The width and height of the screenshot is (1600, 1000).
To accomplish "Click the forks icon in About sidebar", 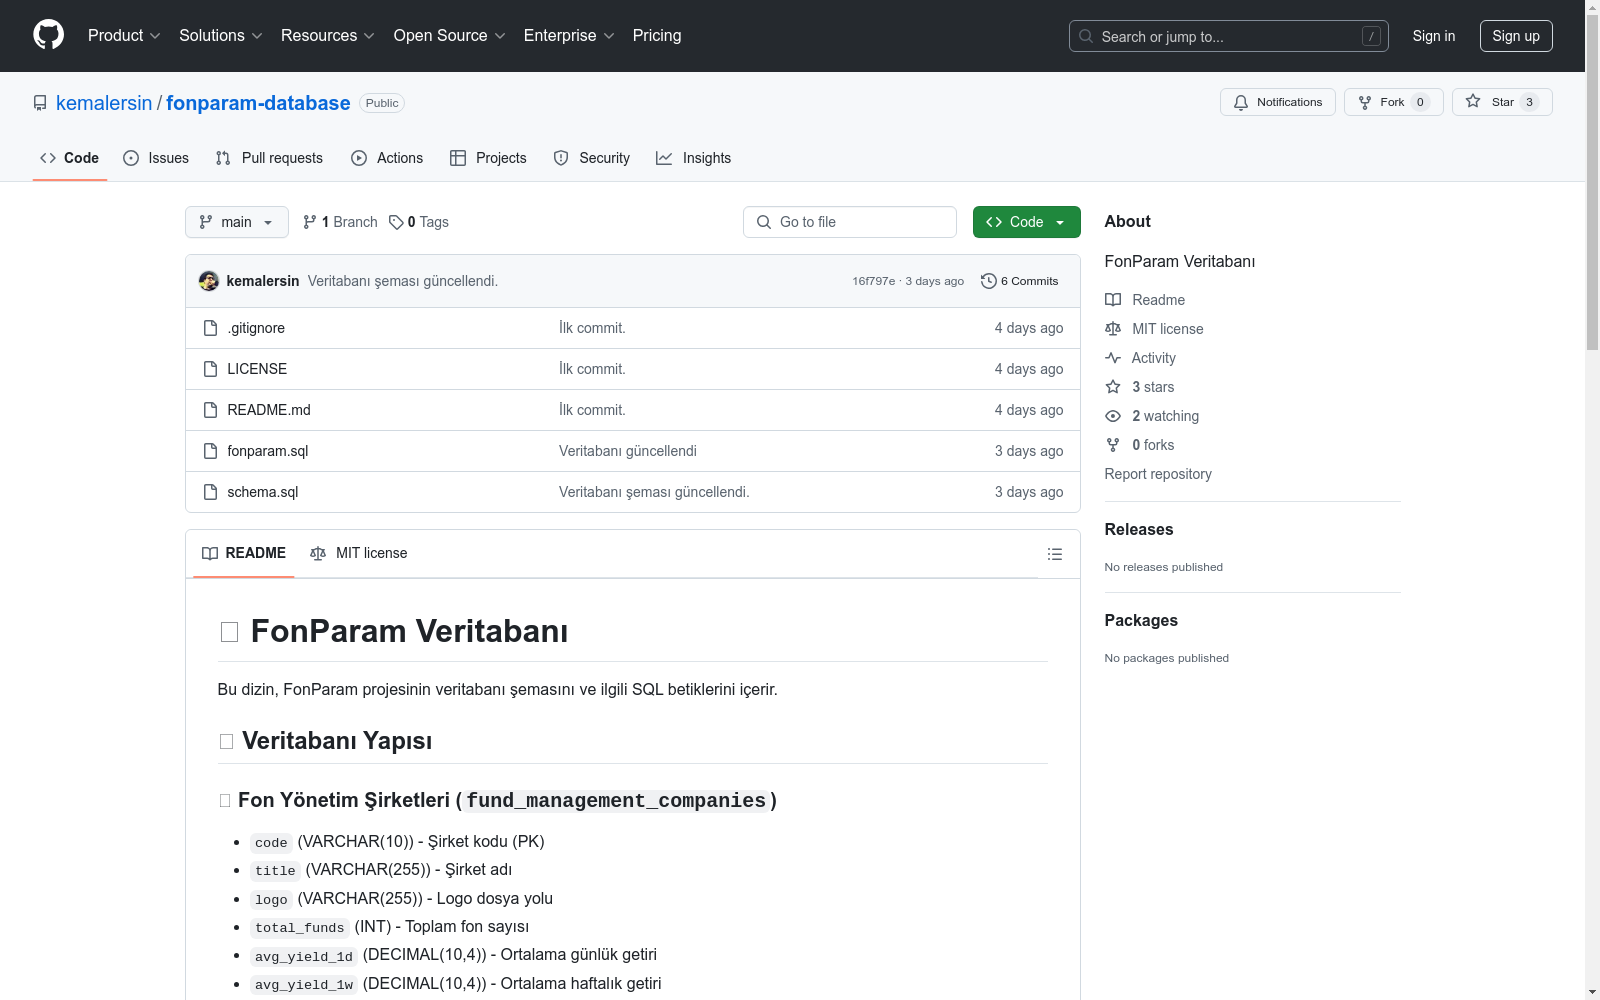I will click(x=1113, y=445).
